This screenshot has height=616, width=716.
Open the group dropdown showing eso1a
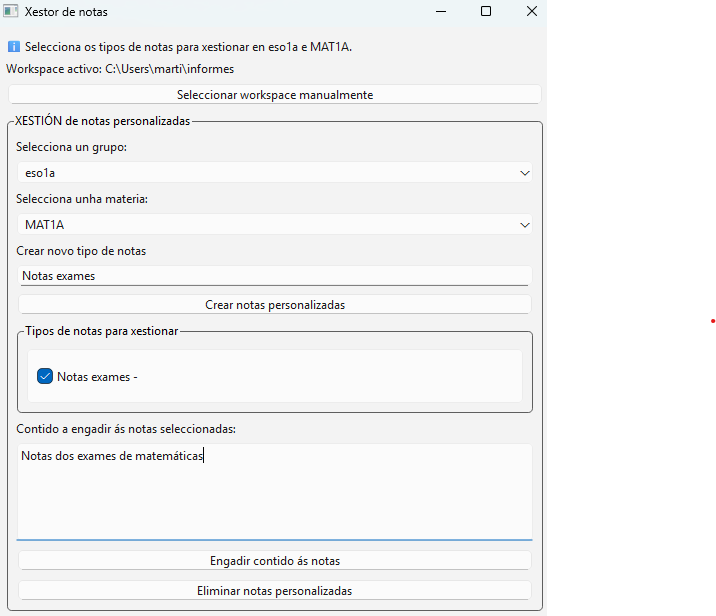(270, 173)
